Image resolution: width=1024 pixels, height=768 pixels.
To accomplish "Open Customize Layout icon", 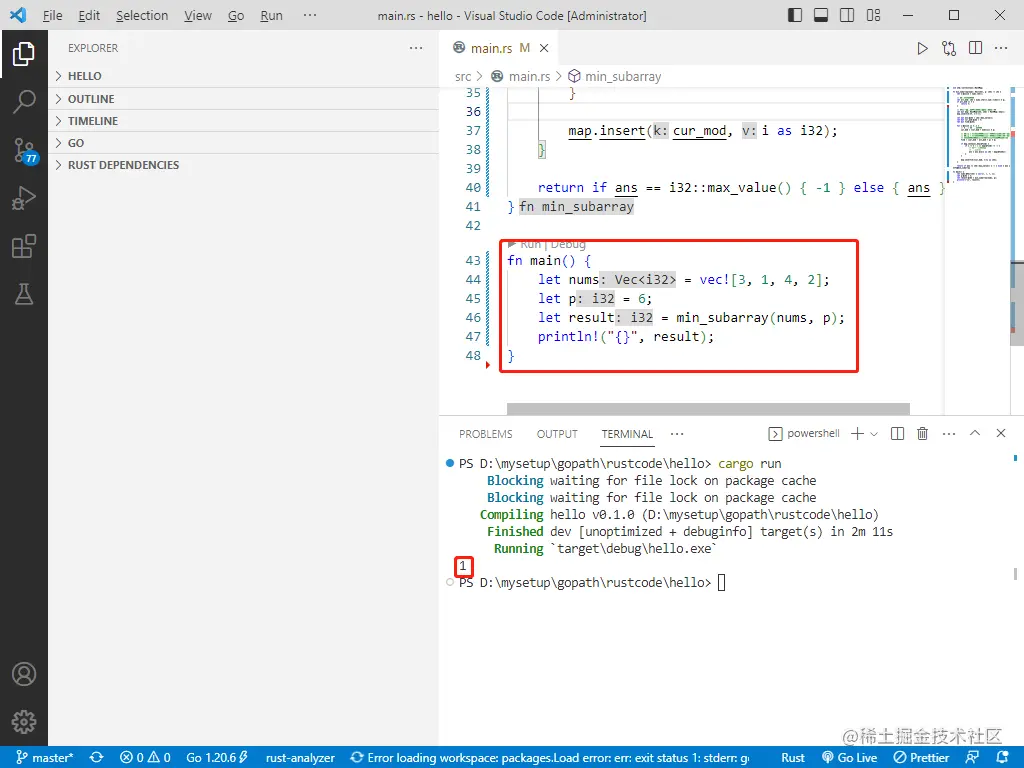I will point(873,15).
